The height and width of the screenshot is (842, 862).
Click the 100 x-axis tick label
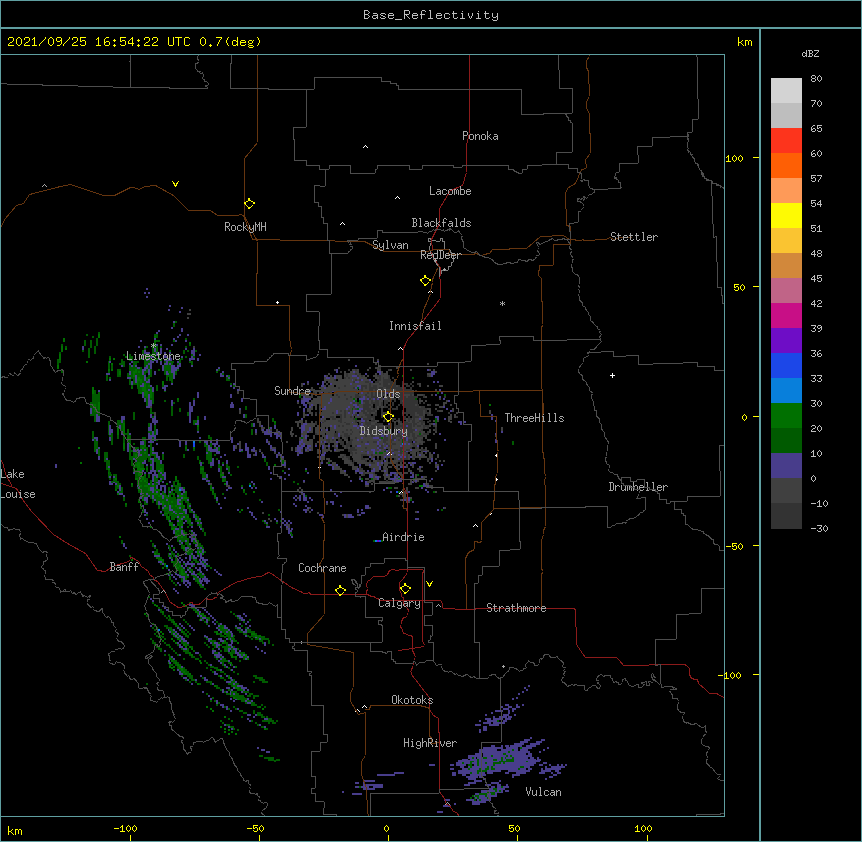point(643,828)
